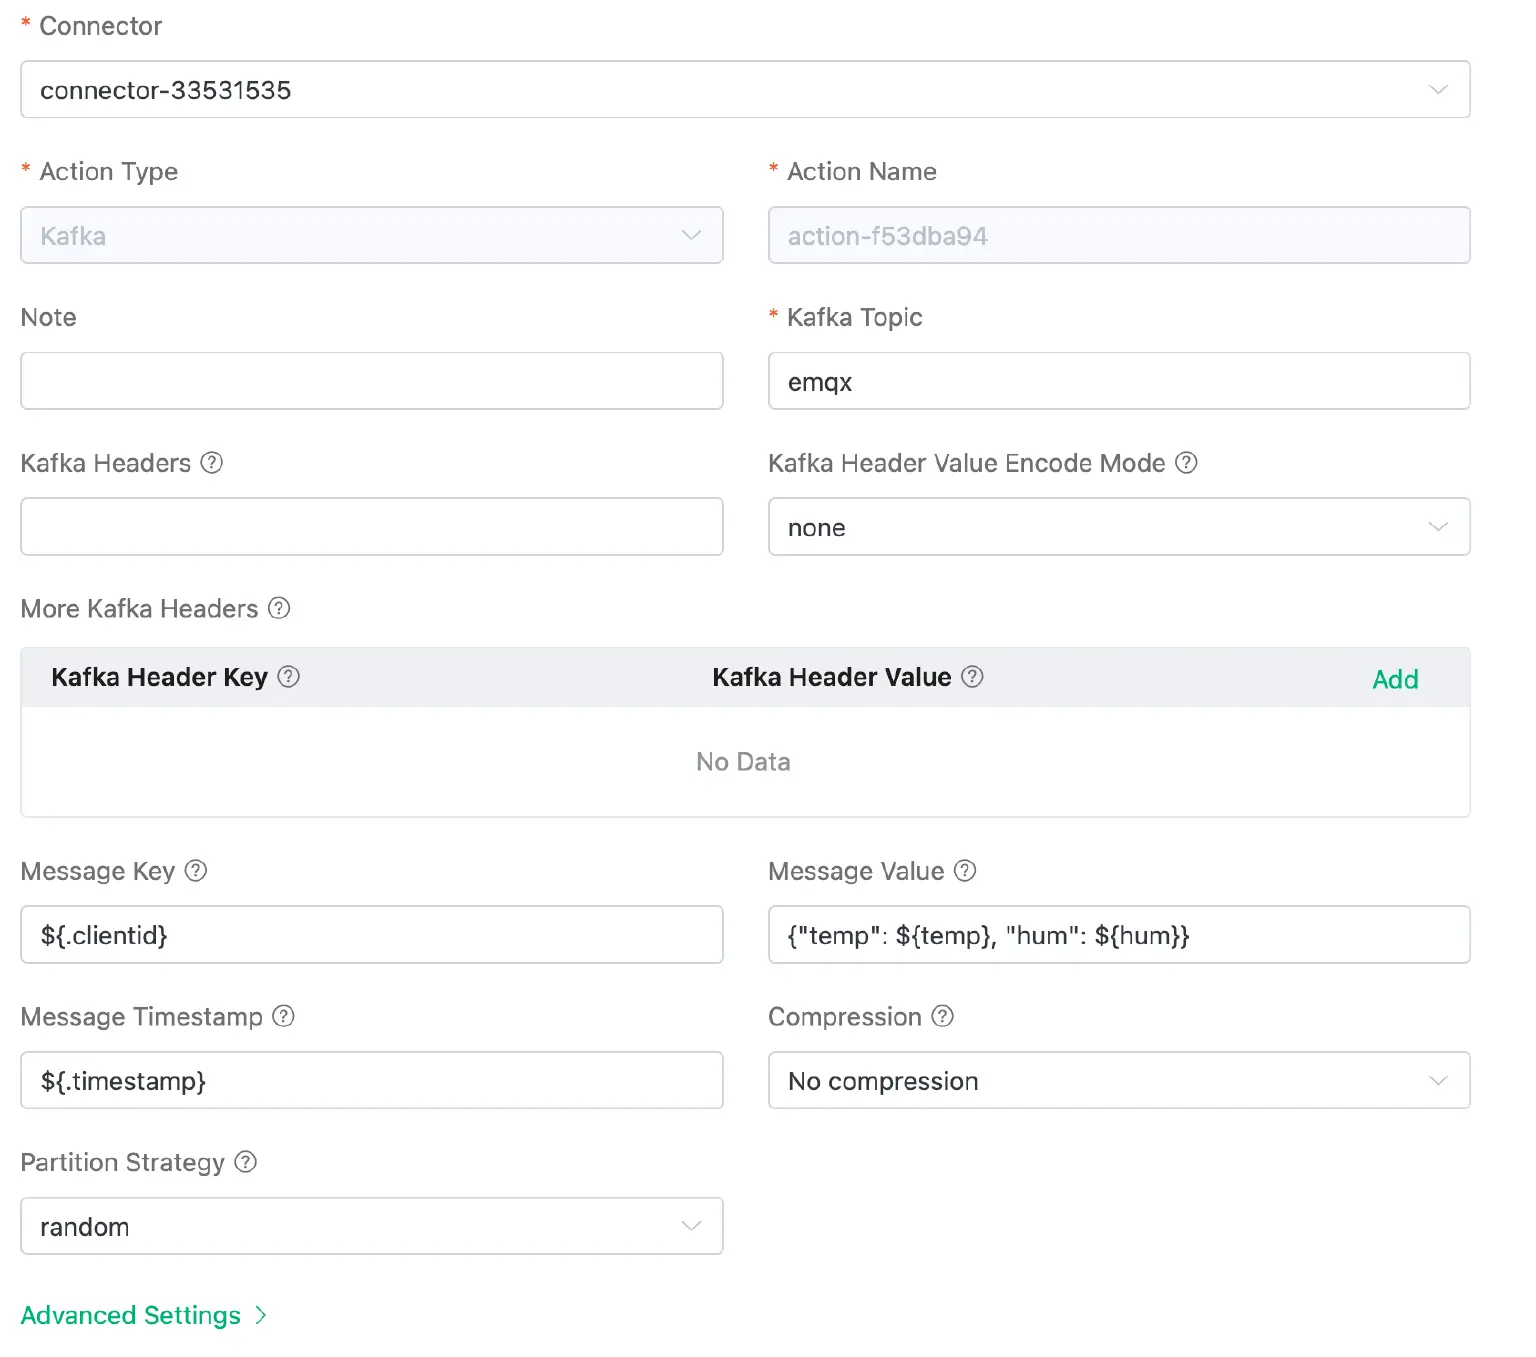
Task: Open the Partition Strategy dropdown set to random
Action: pyautogui.click(x=371, y=1226)
